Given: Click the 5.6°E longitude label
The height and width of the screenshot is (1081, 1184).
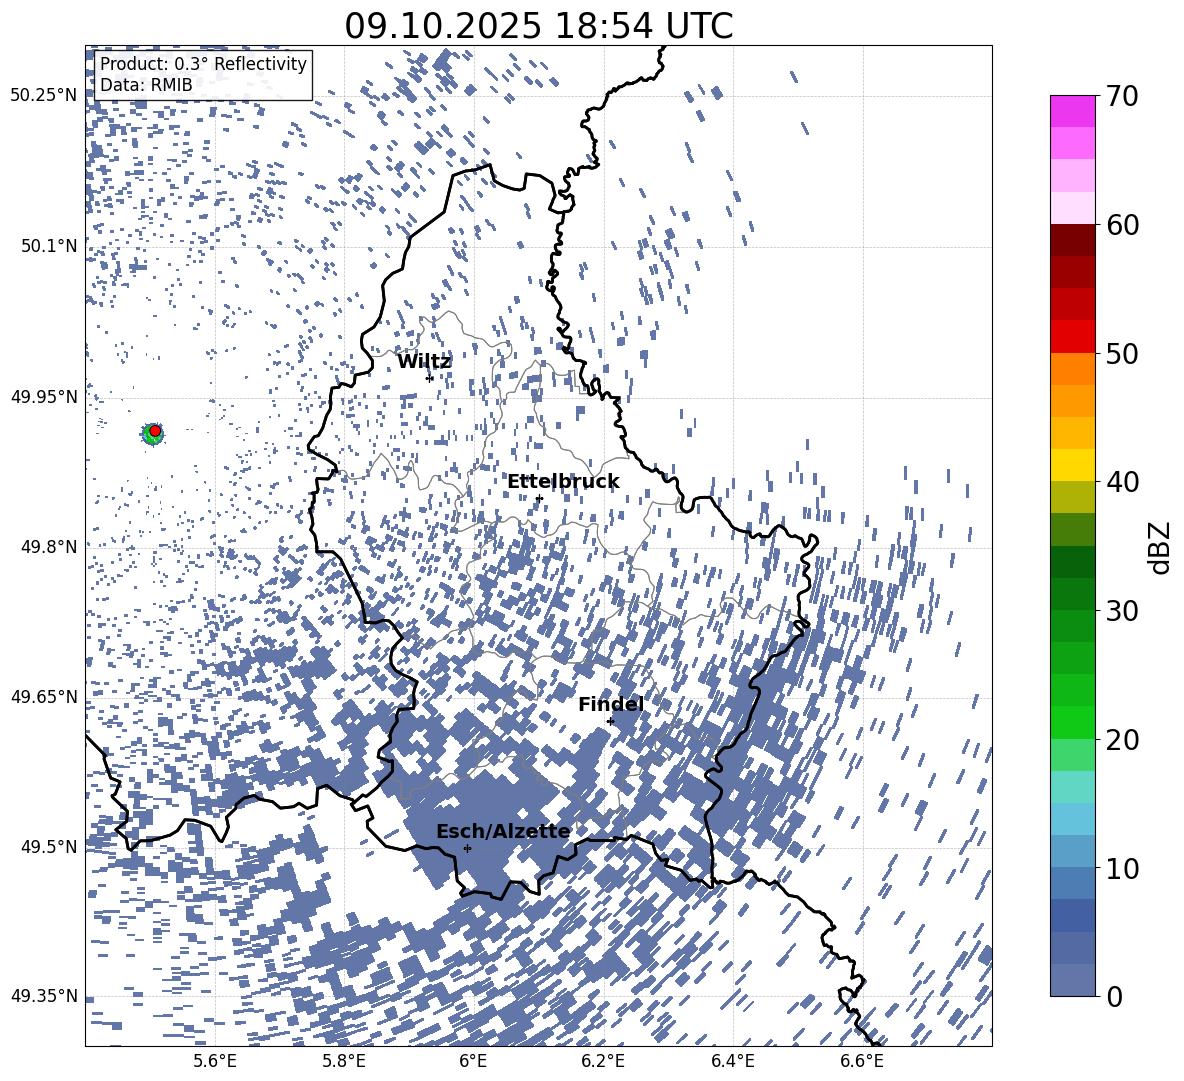Looking at the screenshot, I should tap(214, 1061).
